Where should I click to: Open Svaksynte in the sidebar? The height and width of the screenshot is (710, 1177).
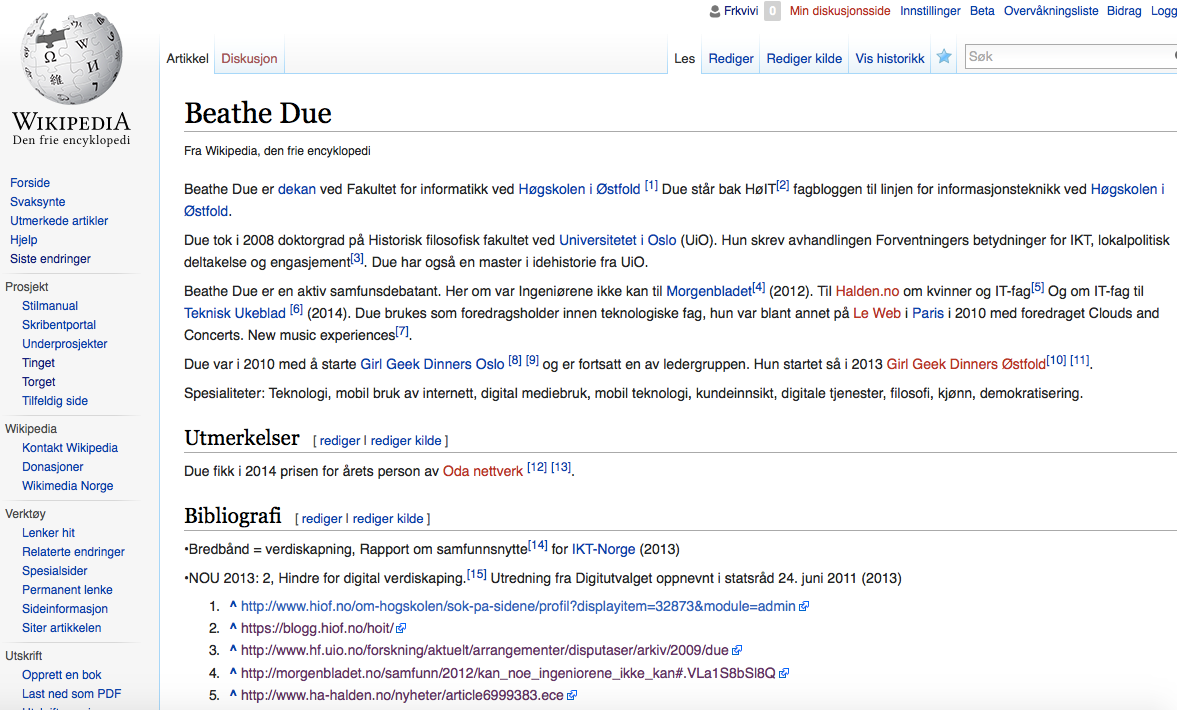click(38, 201)
